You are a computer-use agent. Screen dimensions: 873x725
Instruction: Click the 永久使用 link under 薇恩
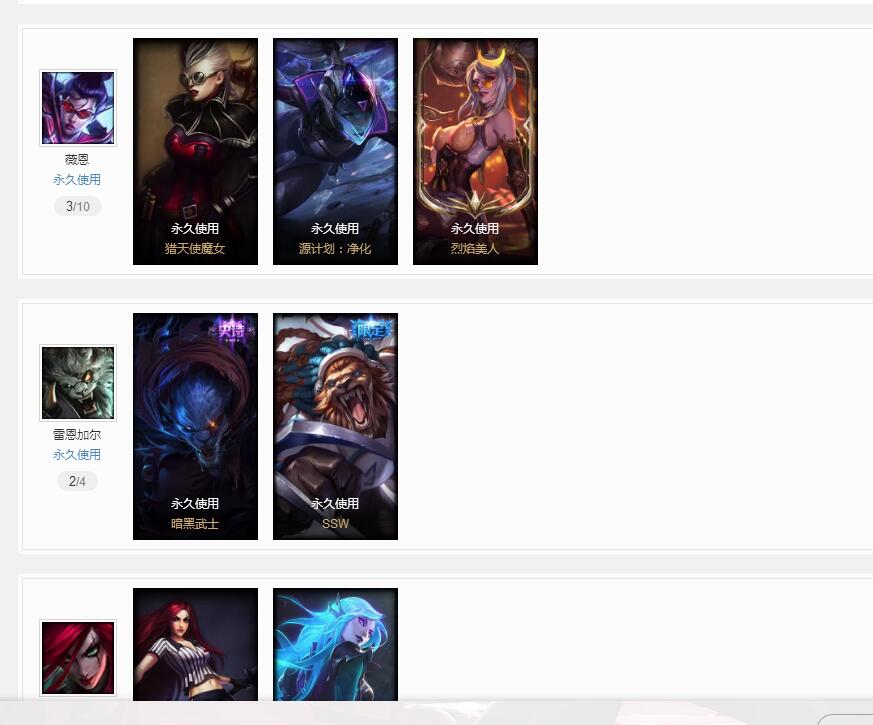[77, 179]
